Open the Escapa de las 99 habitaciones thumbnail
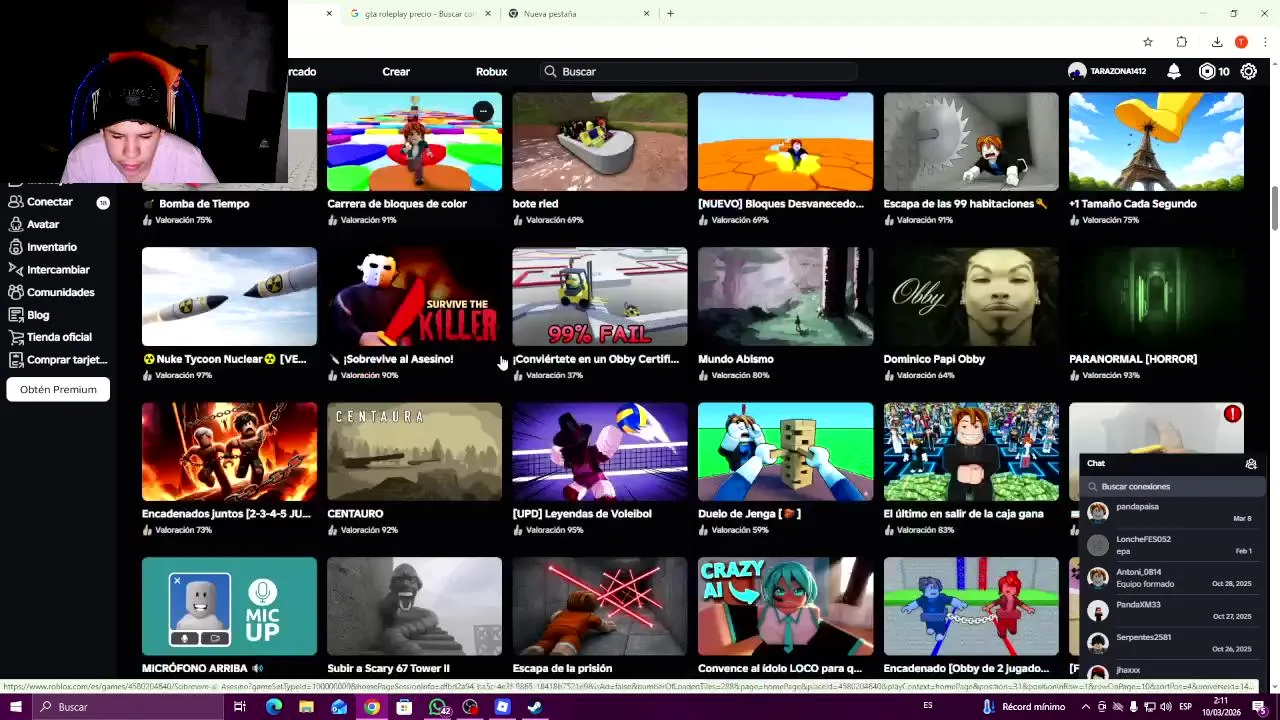 [x=971, y=141]
